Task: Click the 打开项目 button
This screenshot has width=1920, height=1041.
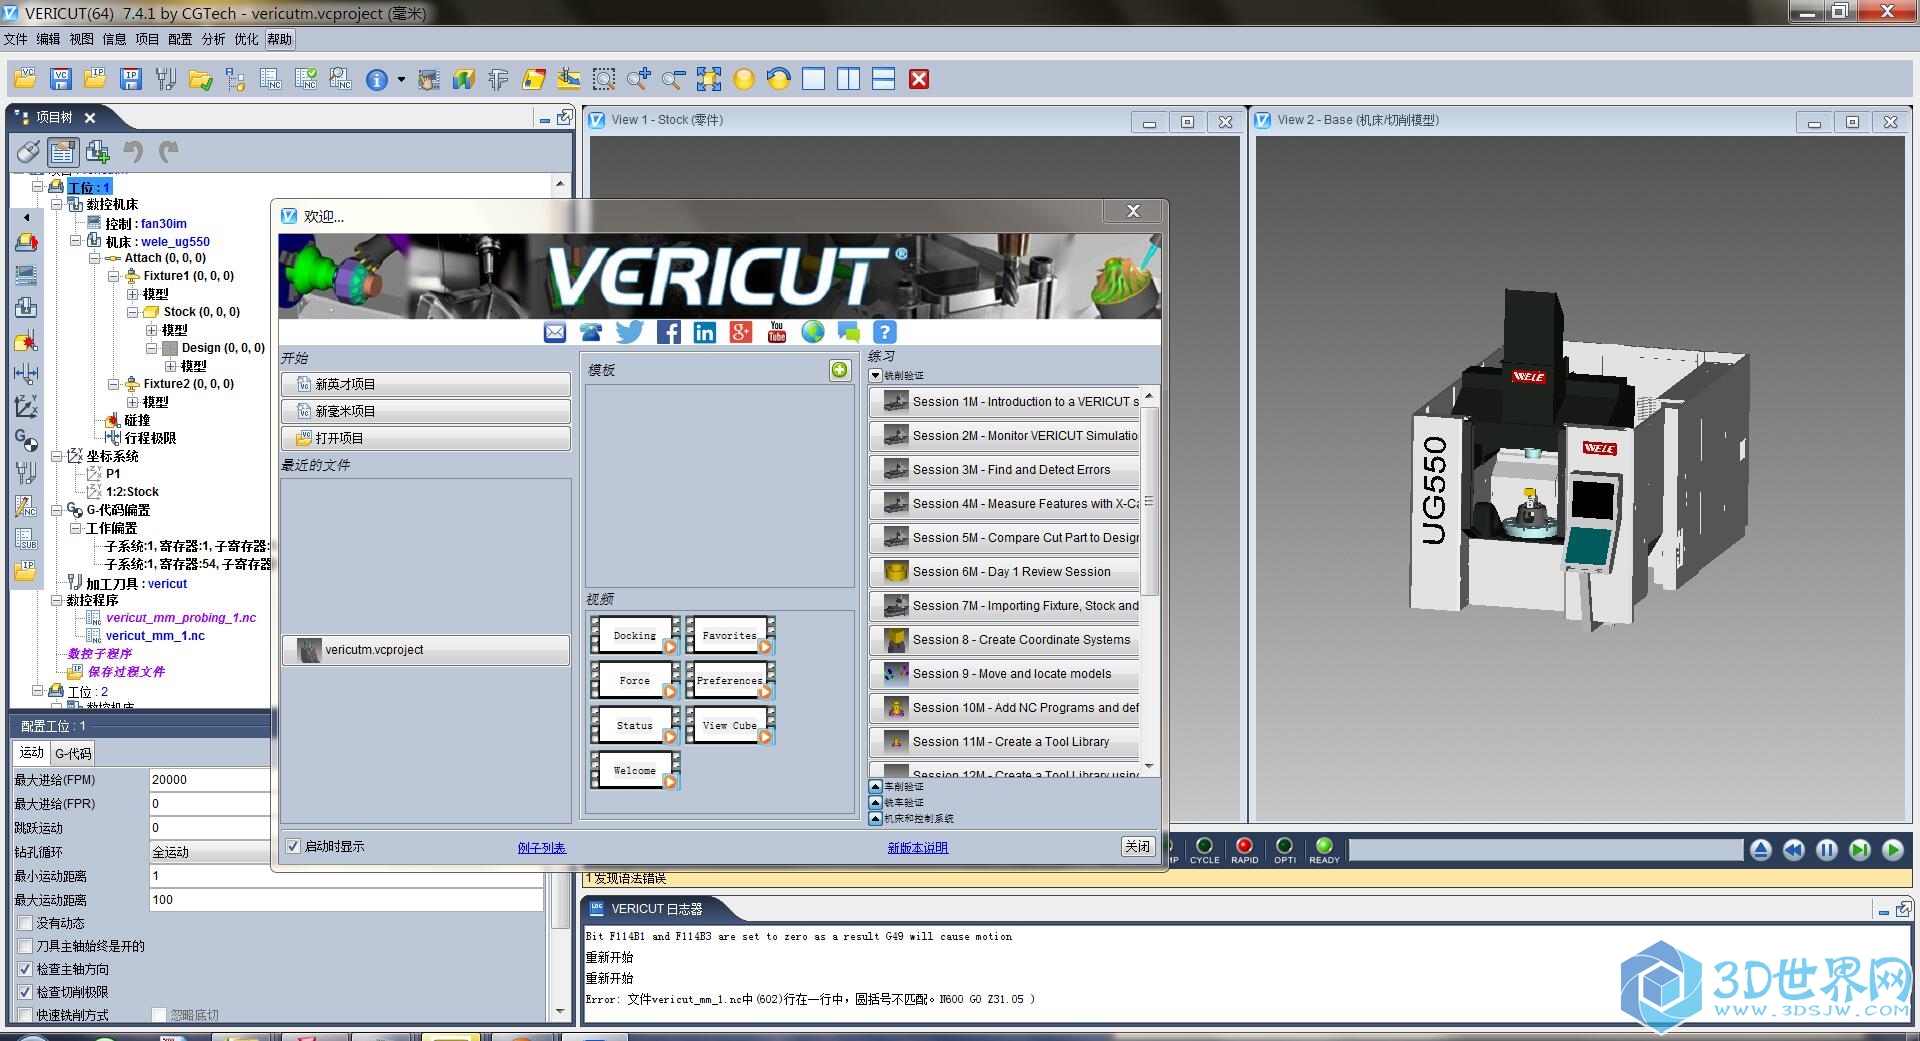Action: 426,438
